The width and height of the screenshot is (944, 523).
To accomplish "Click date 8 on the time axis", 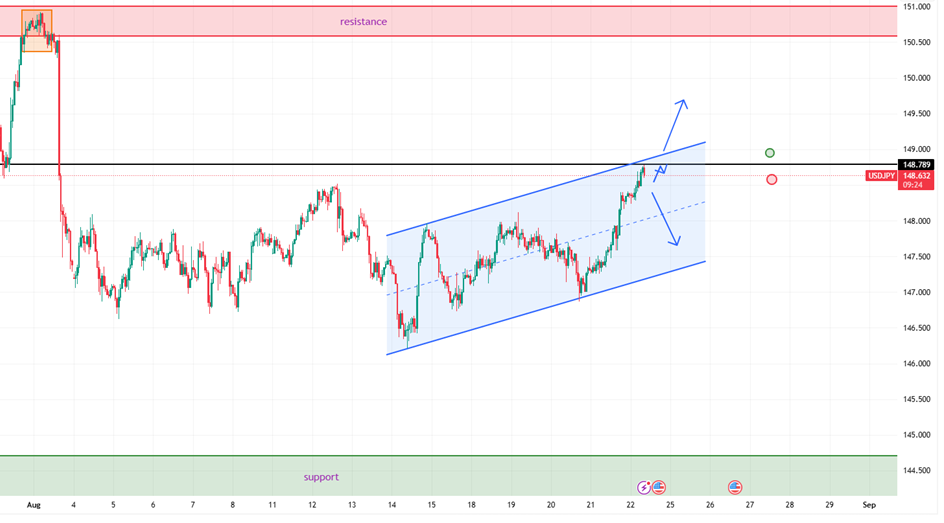I will click(x=232, y=505).
